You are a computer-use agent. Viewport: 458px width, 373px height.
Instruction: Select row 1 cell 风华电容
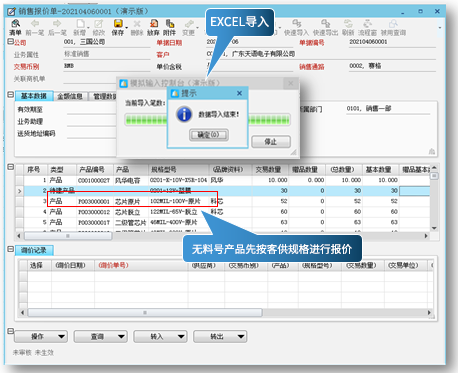coord(131,180)
